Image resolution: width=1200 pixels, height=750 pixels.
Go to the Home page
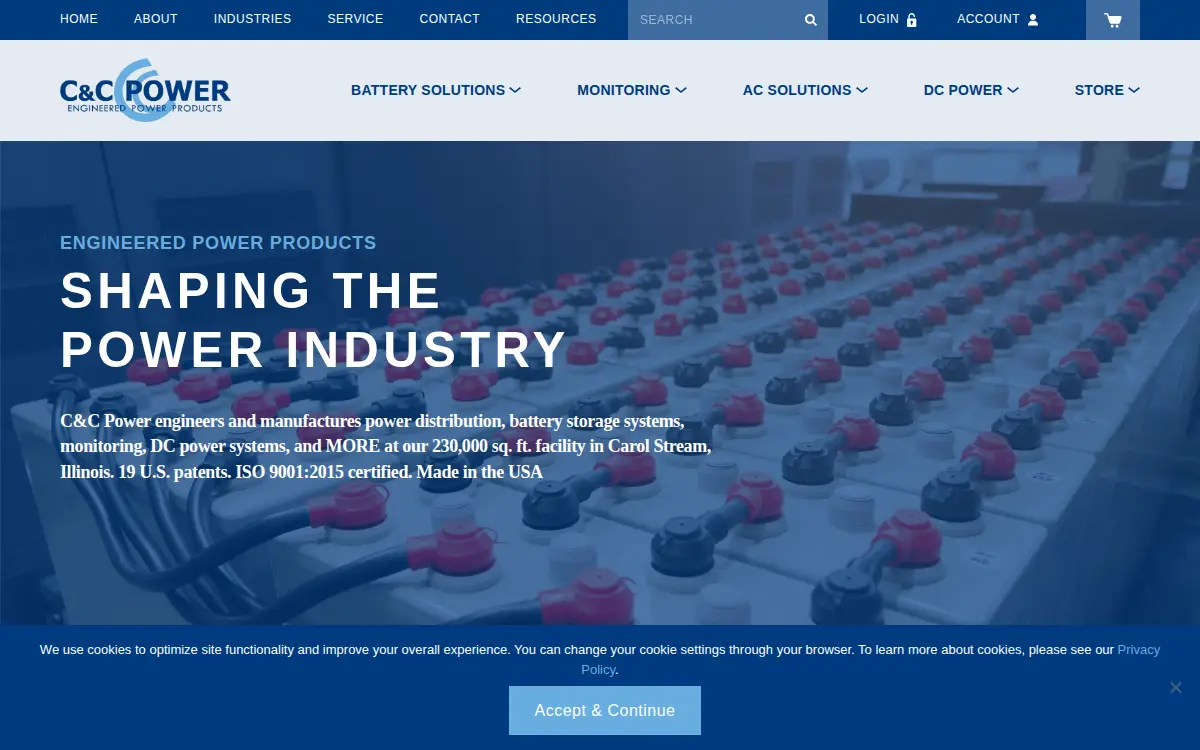coord(79,19)
